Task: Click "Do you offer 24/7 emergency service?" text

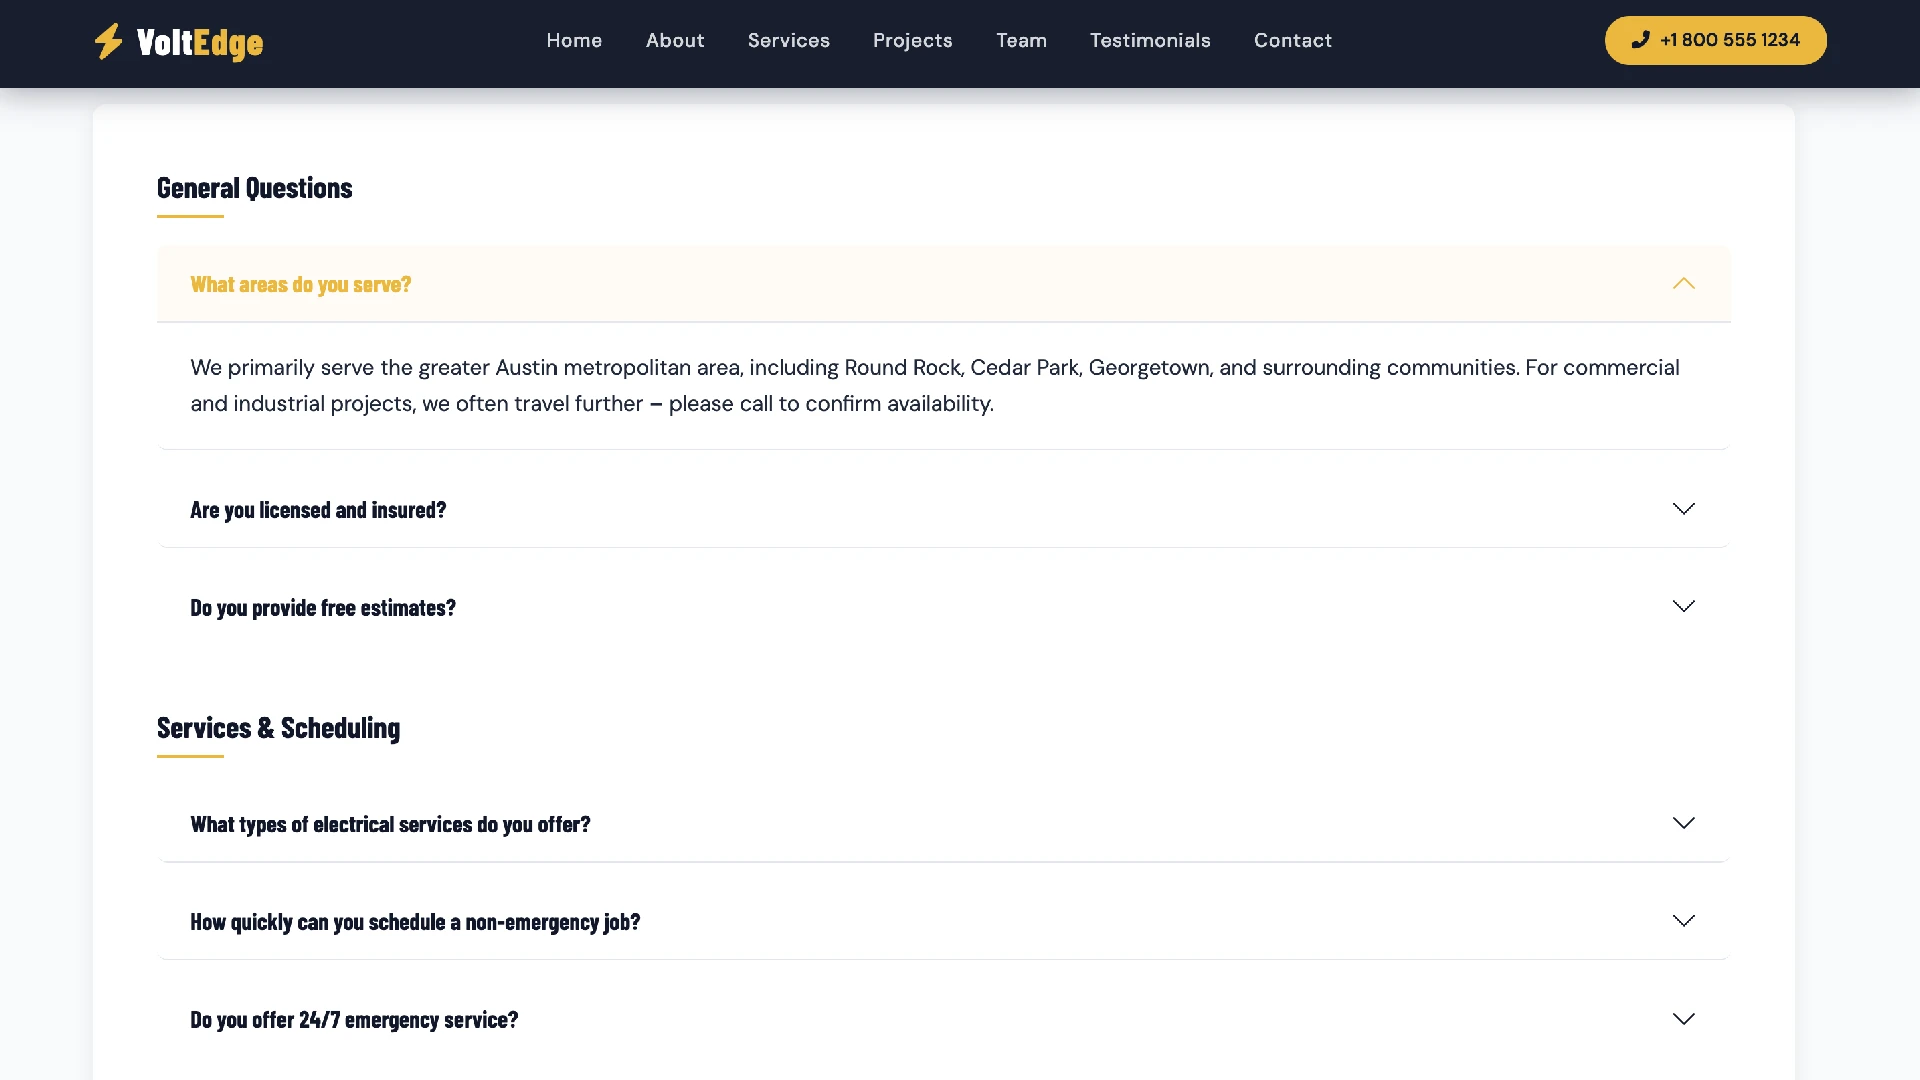Action: [354, 1020]
